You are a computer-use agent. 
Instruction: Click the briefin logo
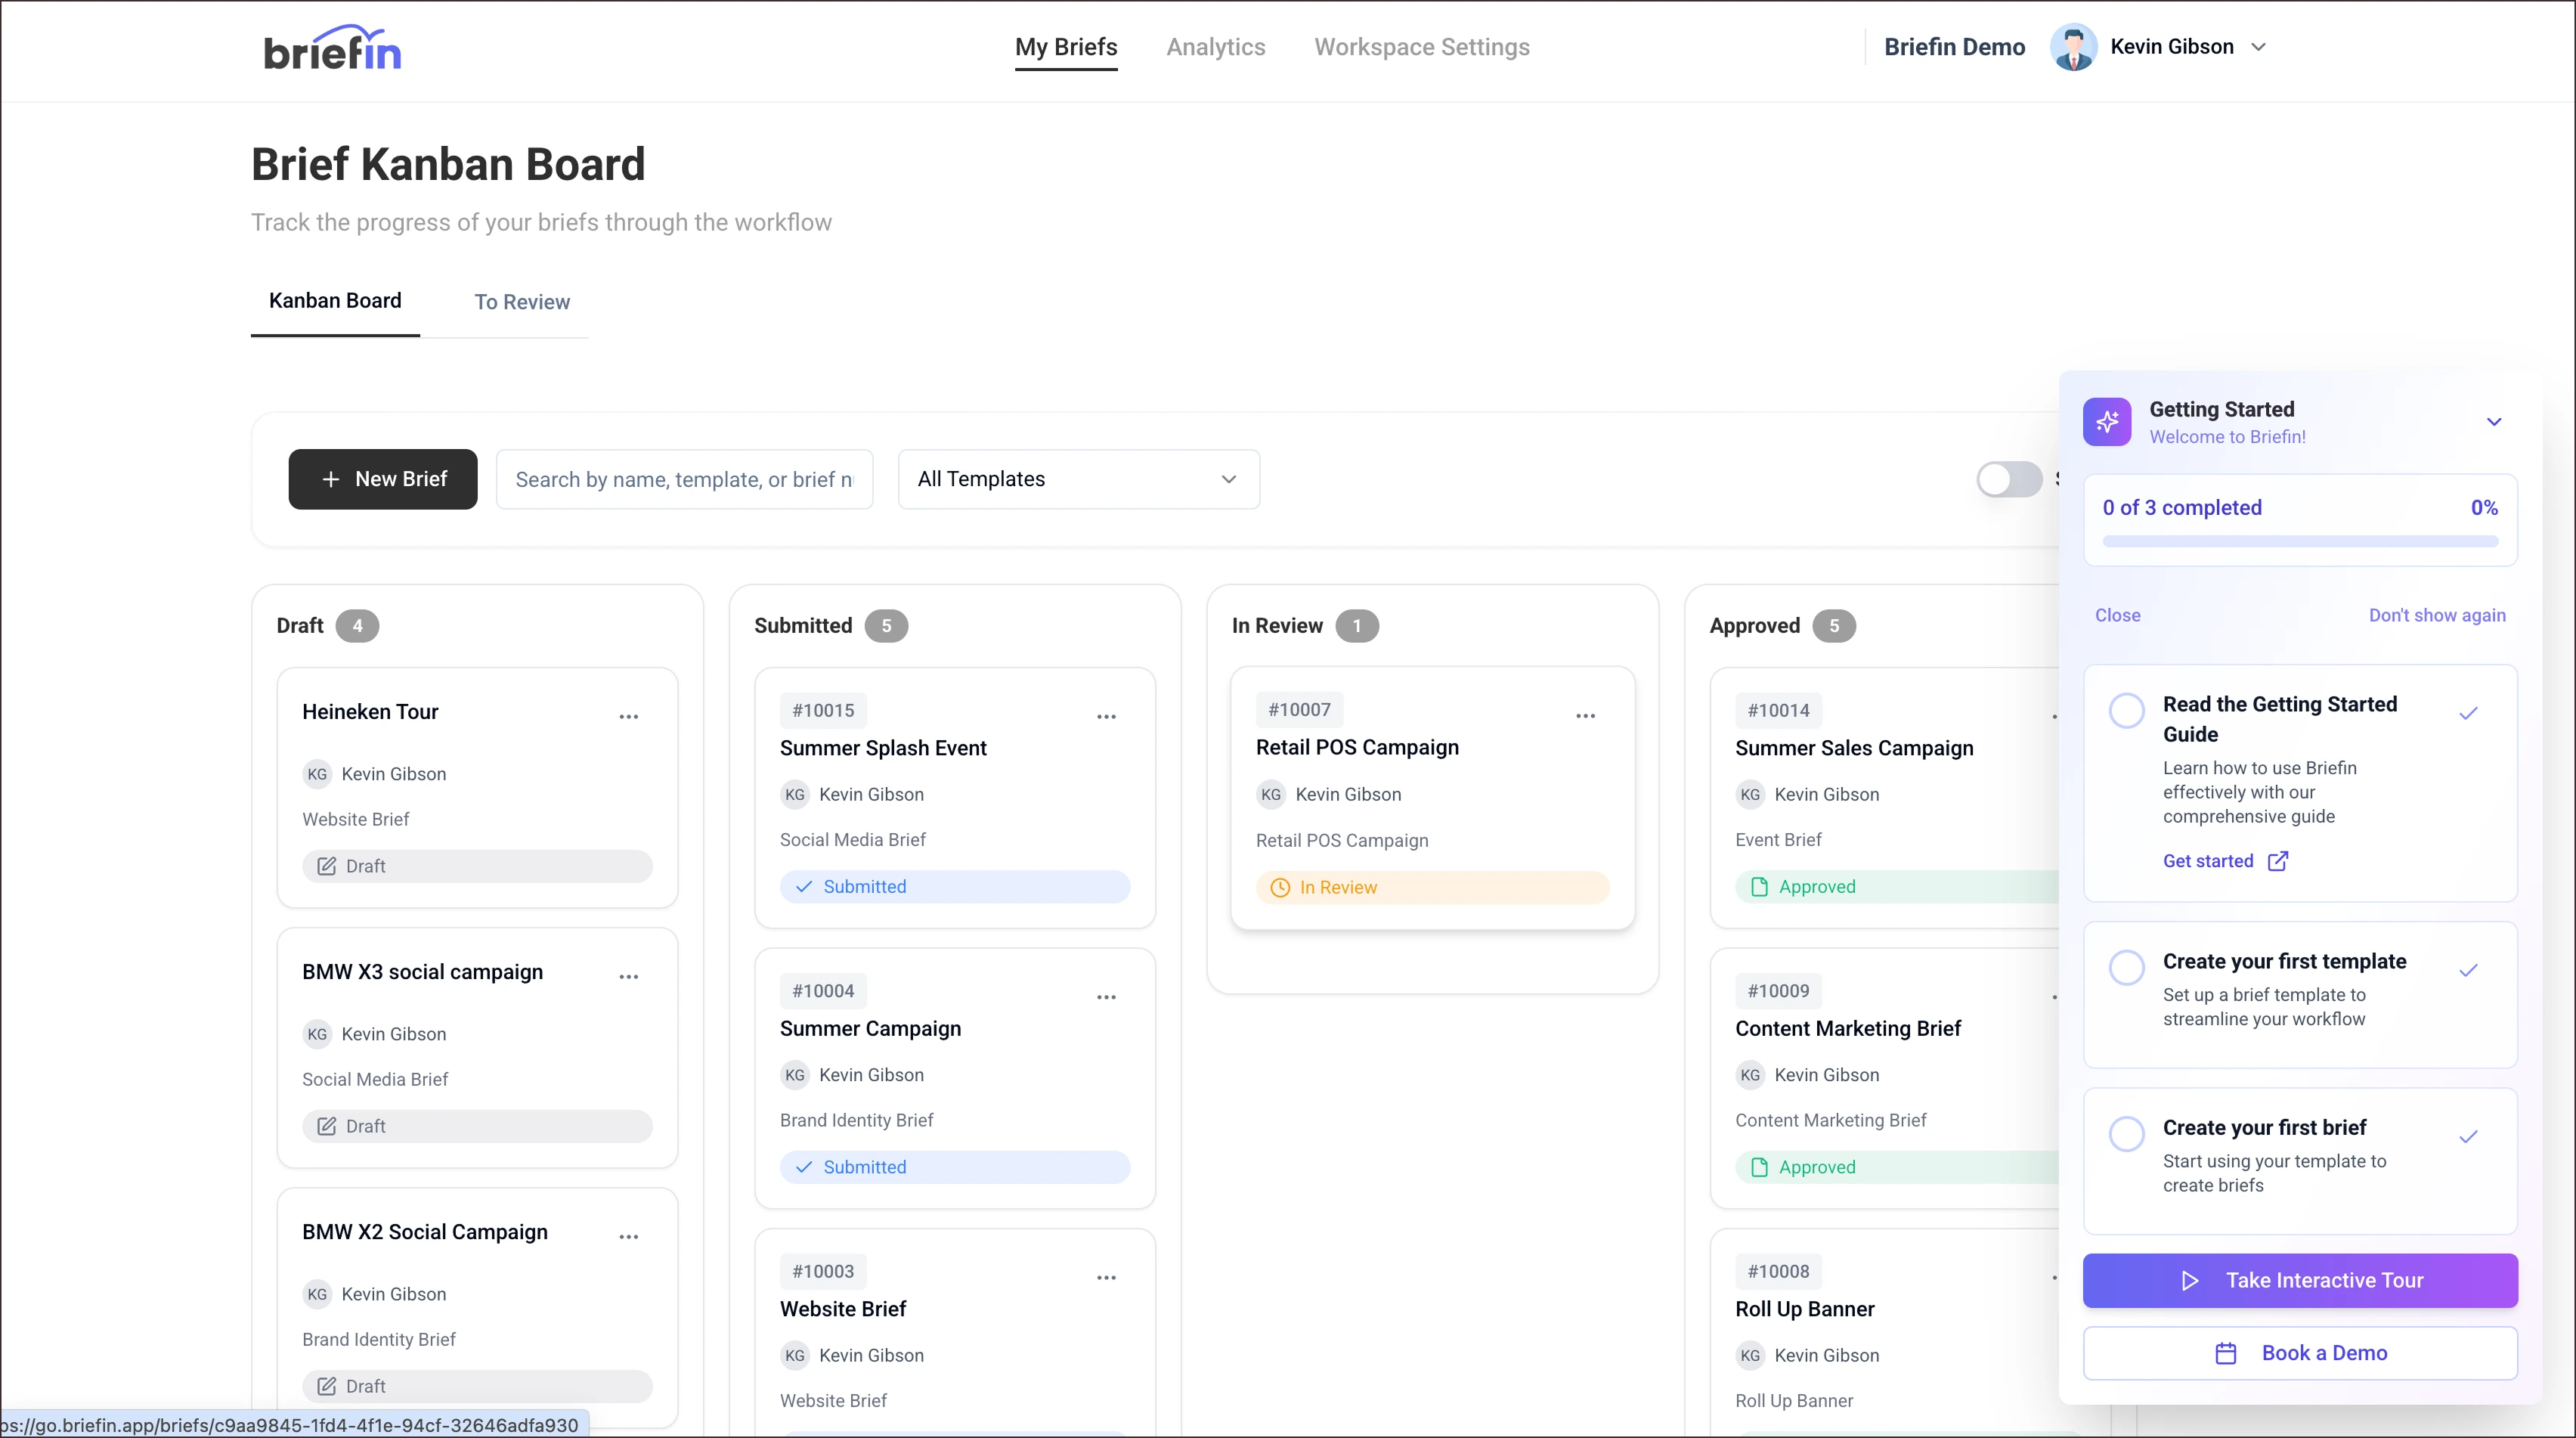click(332, 49)
